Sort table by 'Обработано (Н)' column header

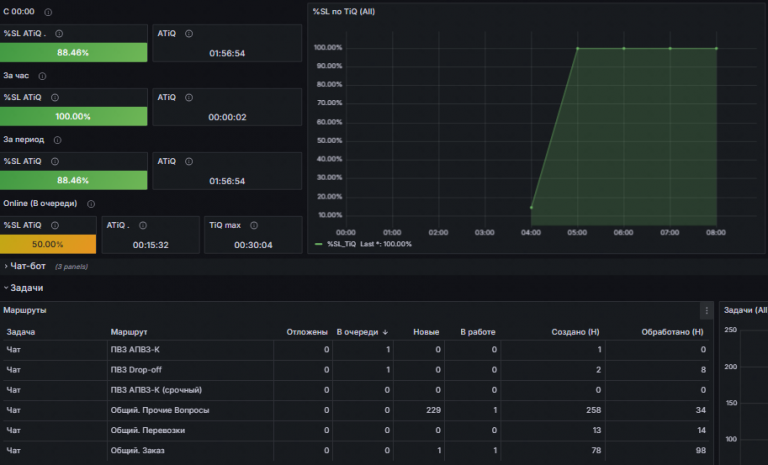coord(672,332)
